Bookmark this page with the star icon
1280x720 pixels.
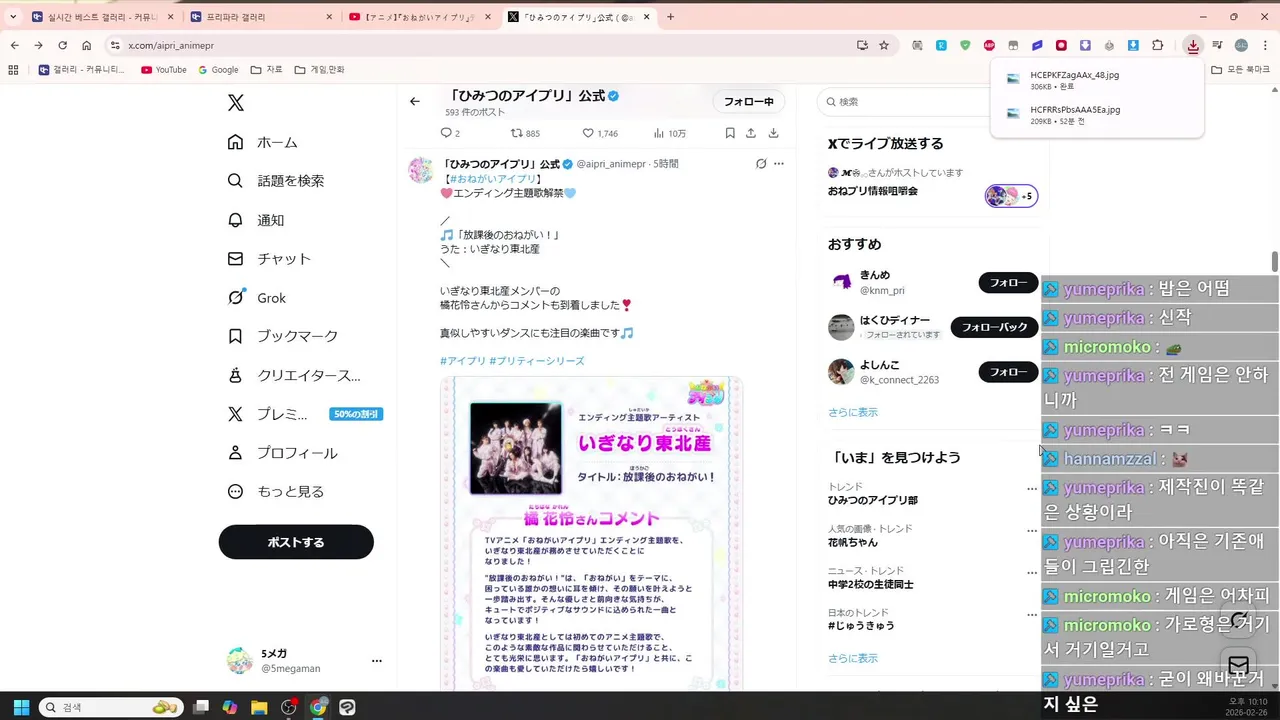[884, 45]
